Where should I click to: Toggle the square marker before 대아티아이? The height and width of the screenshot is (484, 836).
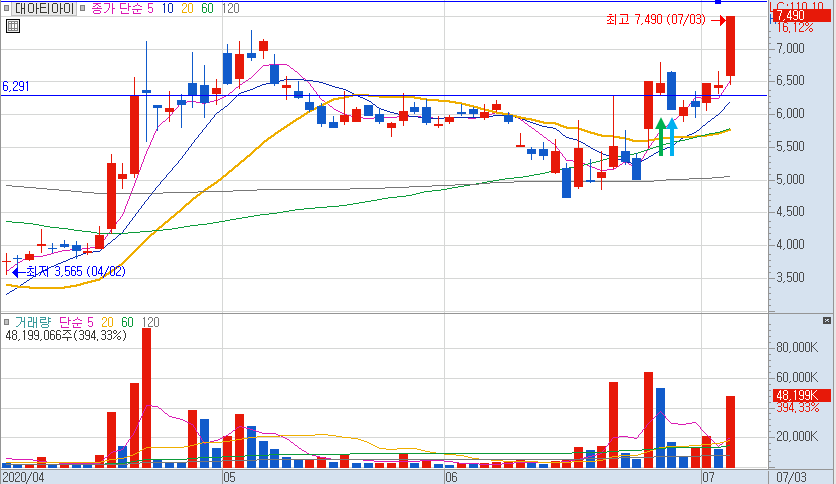pyautogui.click(x=6, y=8)
